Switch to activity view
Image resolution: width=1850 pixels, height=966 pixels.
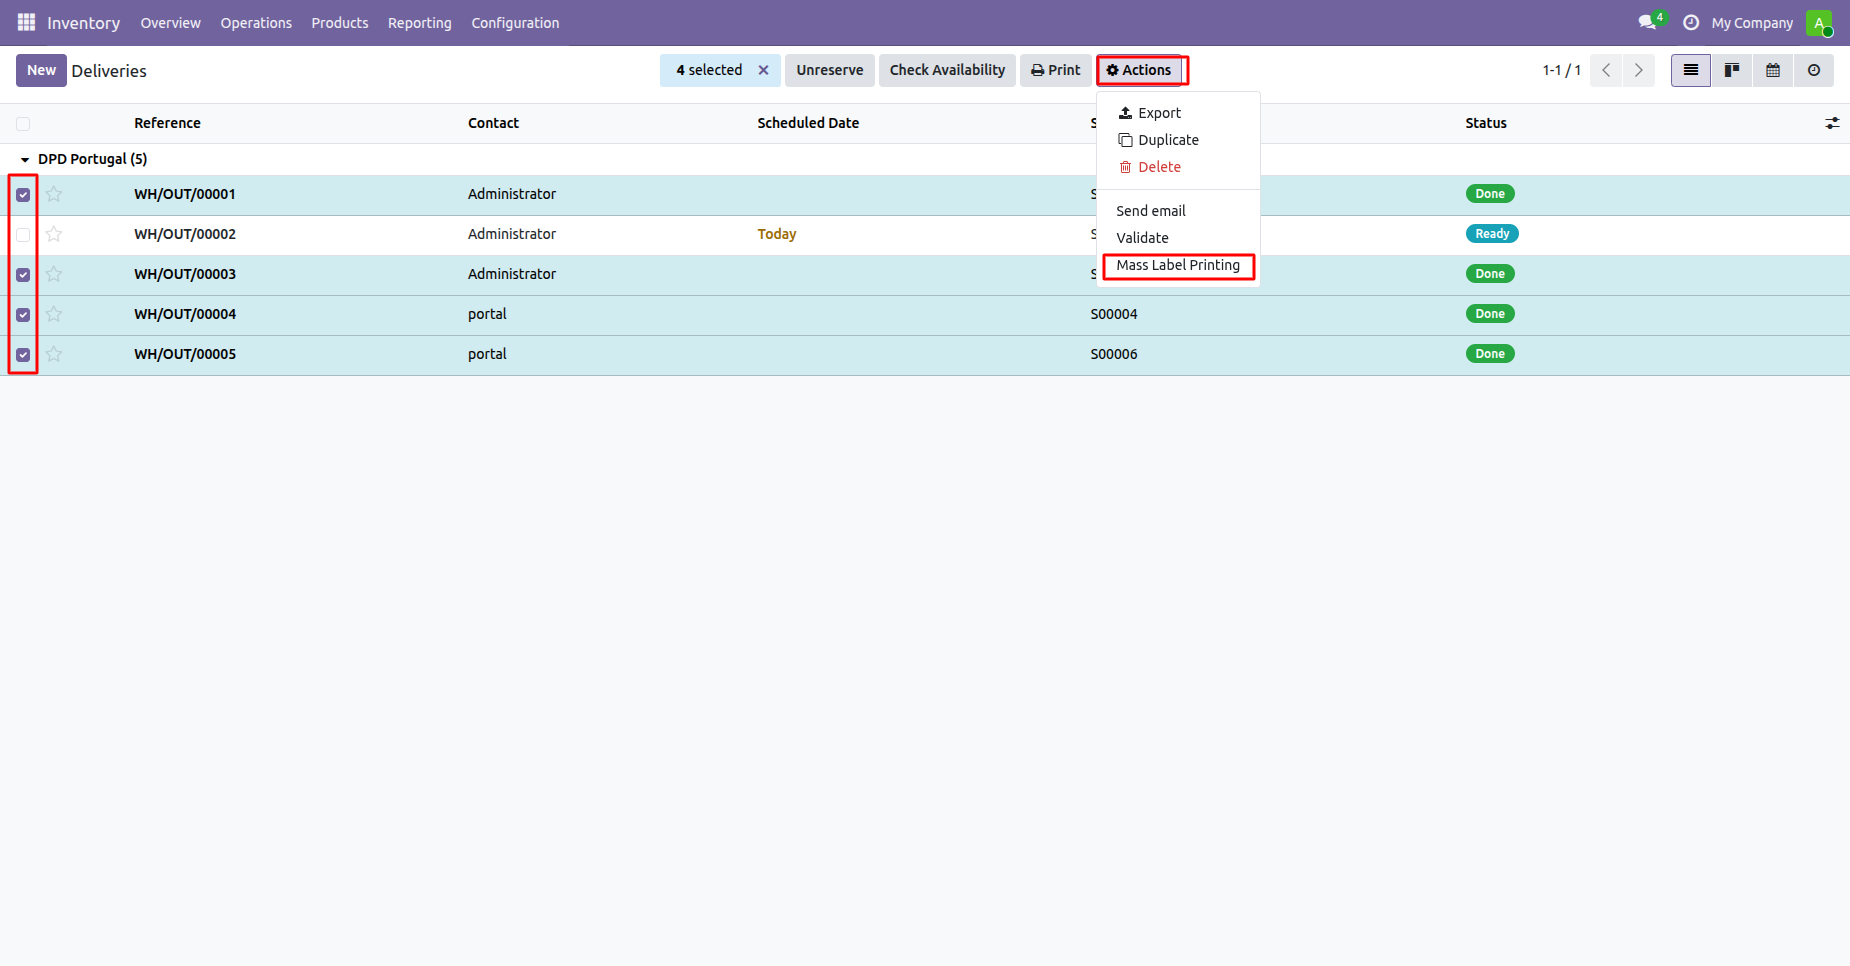(1814, 70)
